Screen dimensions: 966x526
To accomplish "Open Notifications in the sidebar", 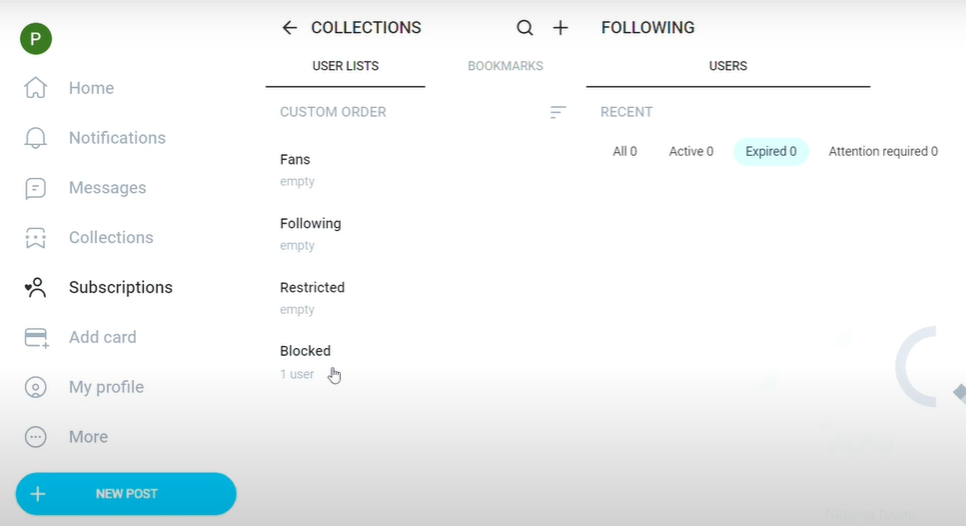I will coord(117,138).
